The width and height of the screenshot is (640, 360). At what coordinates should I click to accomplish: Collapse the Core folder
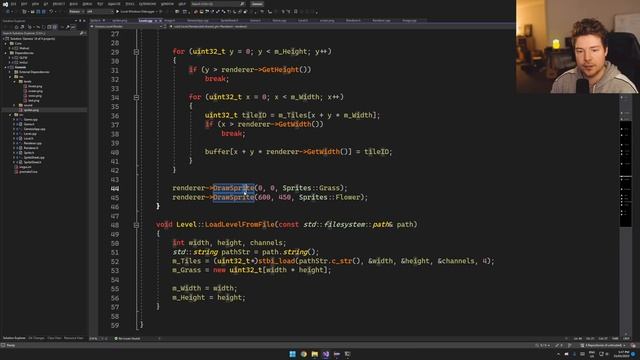[7, 43]
